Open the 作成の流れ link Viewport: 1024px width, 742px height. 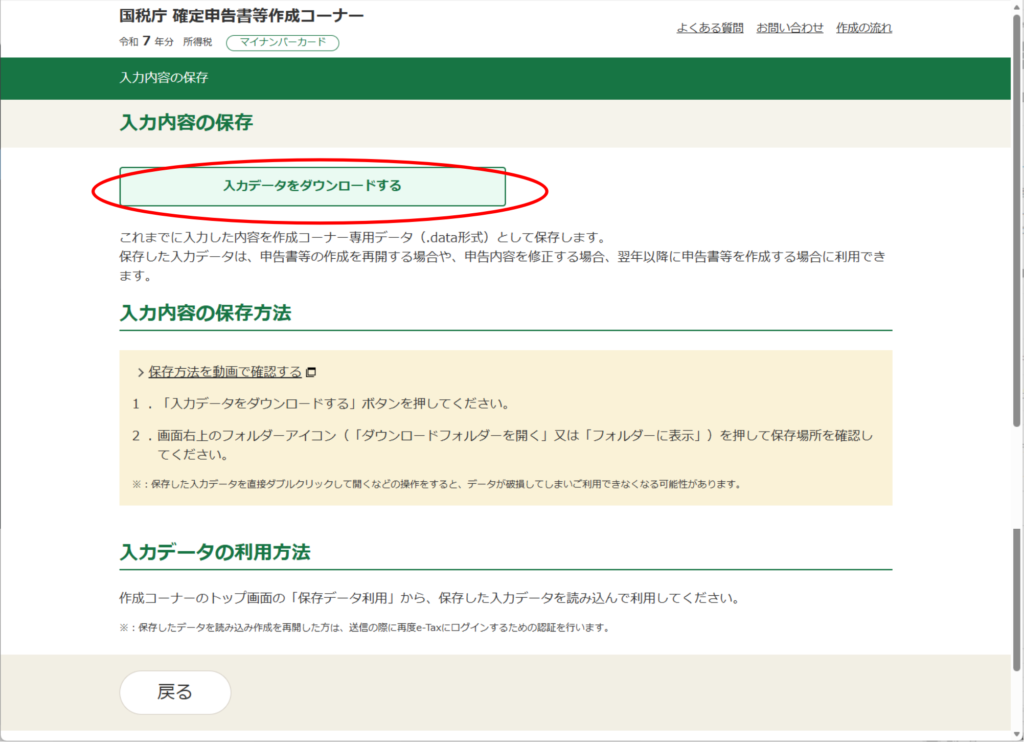tap(863, 28)
